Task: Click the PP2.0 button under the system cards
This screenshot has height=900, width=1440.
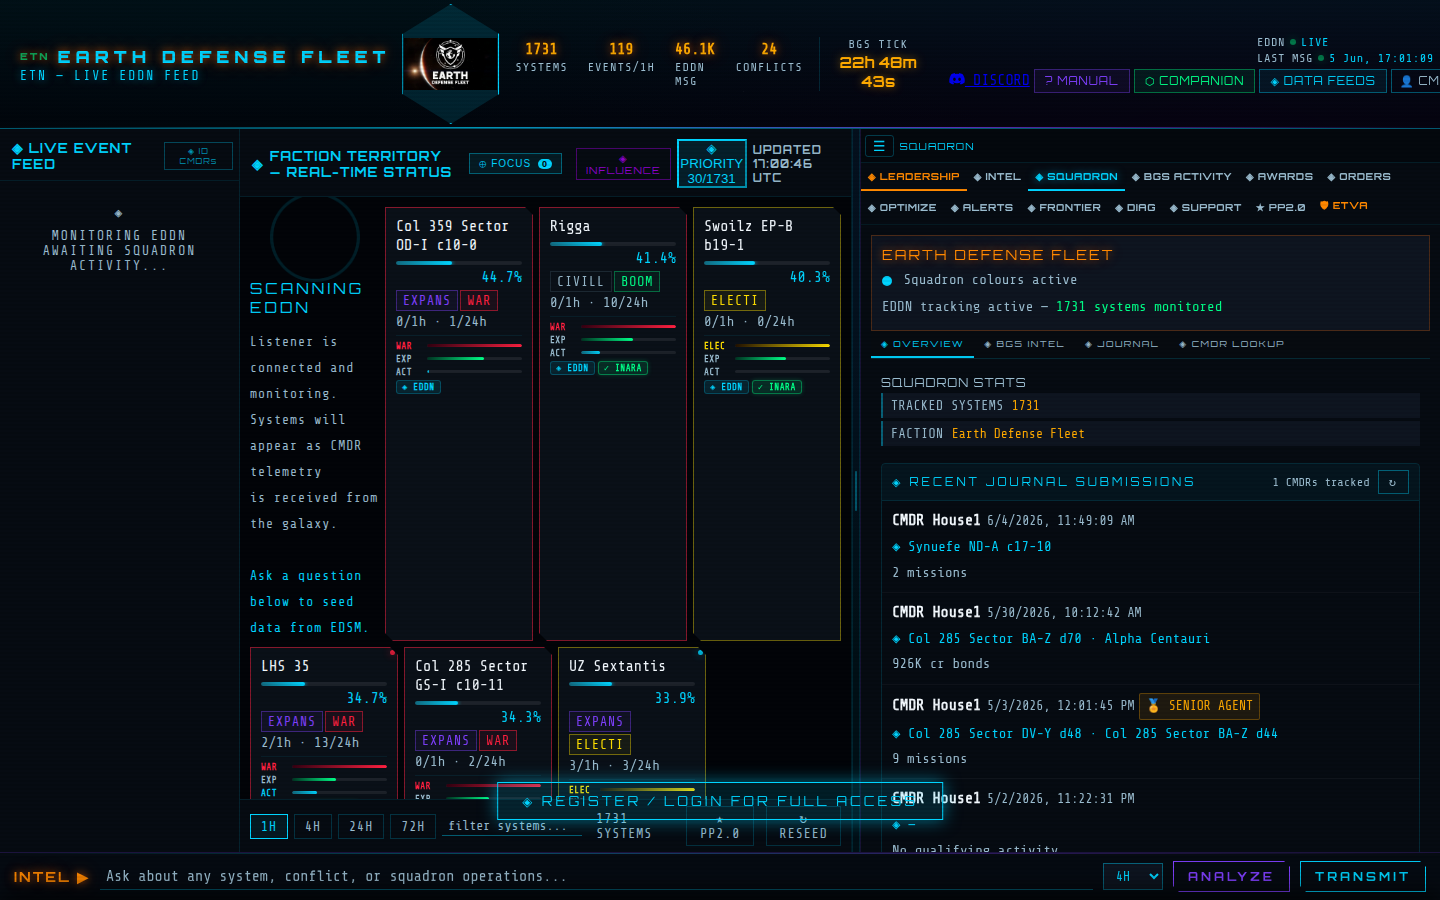Action: point(720,828)
